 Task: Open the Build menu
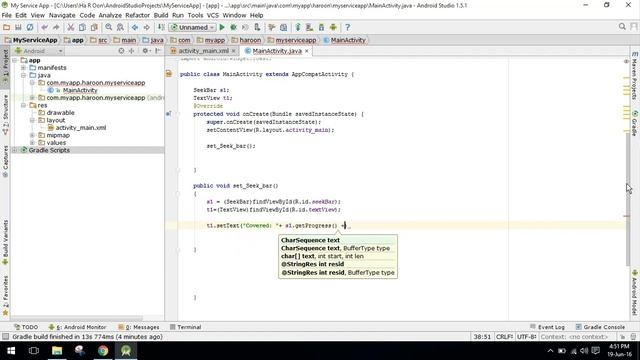click(161, 15)
